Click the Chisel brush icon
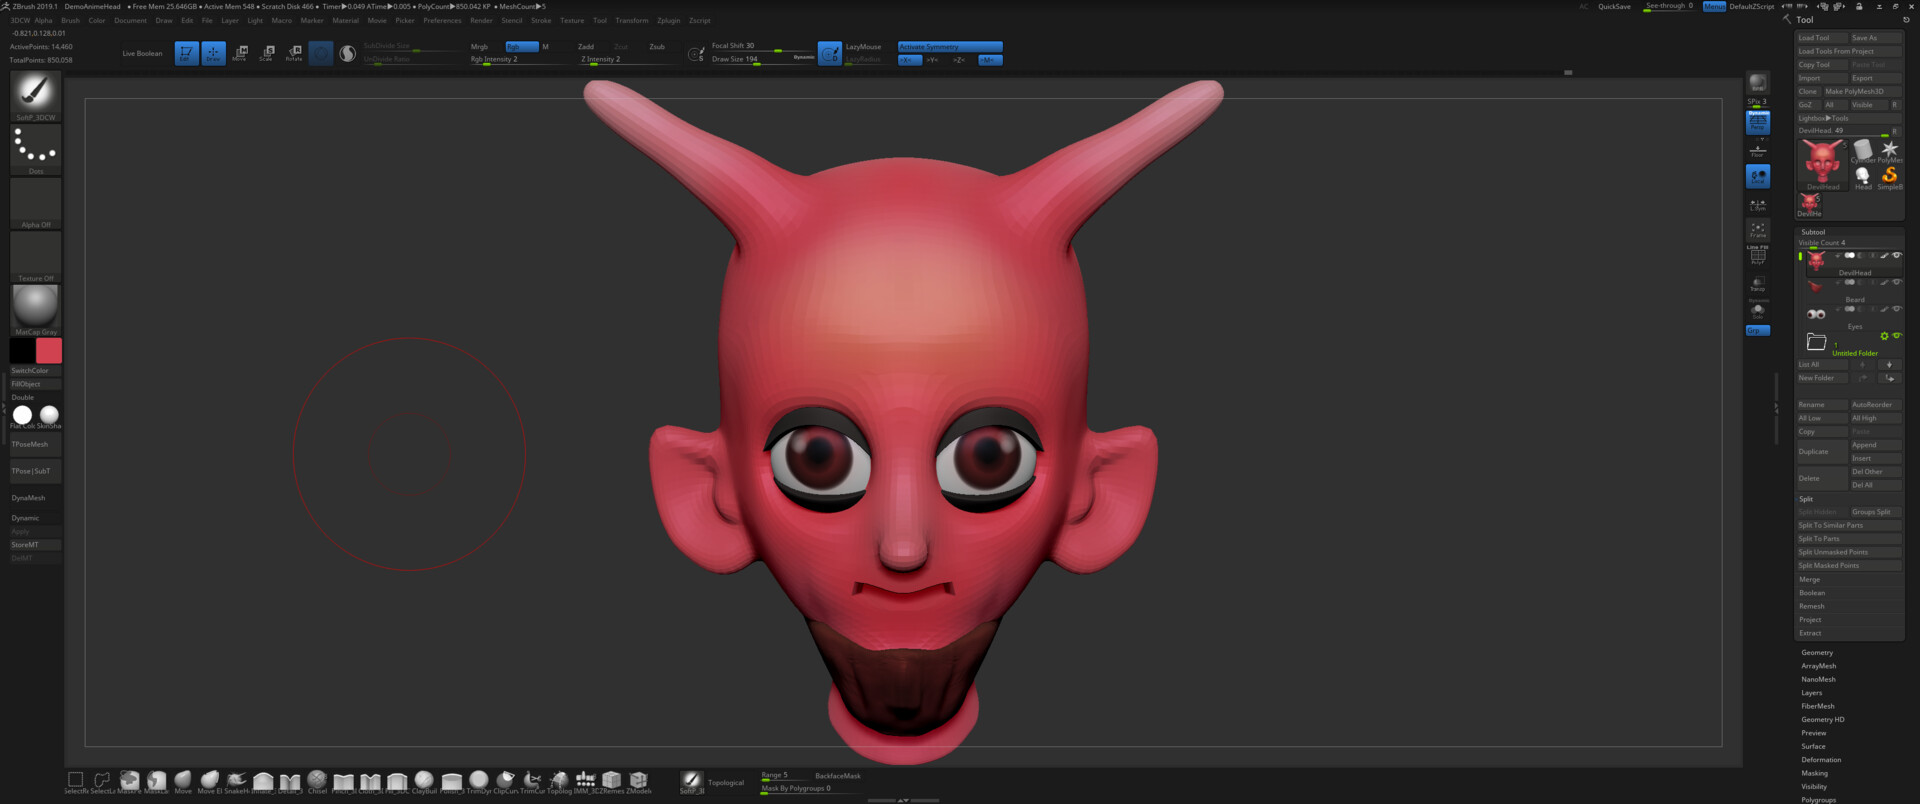 pyautogui.click(x=317, y=781)
